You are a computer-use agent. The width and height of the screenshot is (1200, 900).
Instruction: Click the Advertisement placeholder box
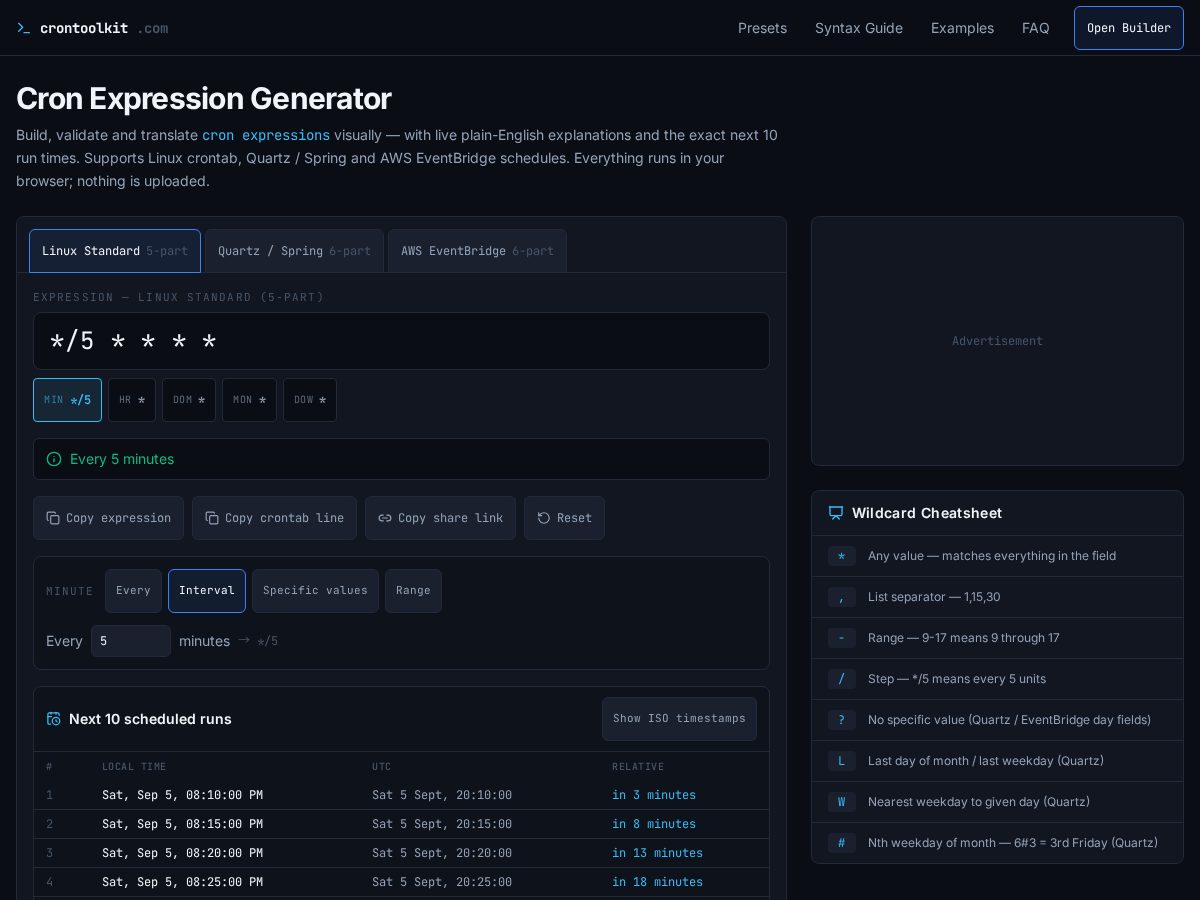pyautogui.click(x=997, y=341)
